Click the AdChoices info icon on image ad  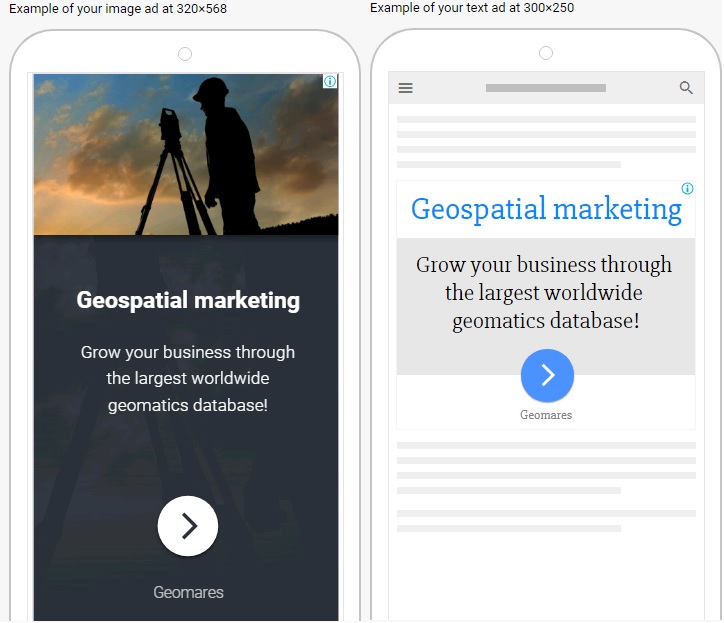(x=330, y=81)
